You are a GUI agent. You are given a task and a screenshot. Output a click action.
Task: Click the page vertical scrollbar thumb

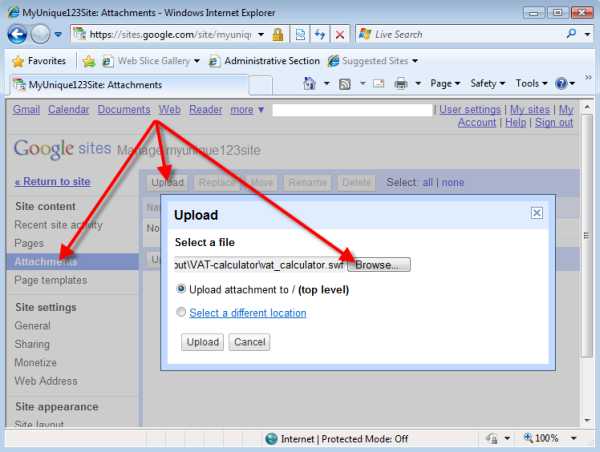[x=587, y=235]
